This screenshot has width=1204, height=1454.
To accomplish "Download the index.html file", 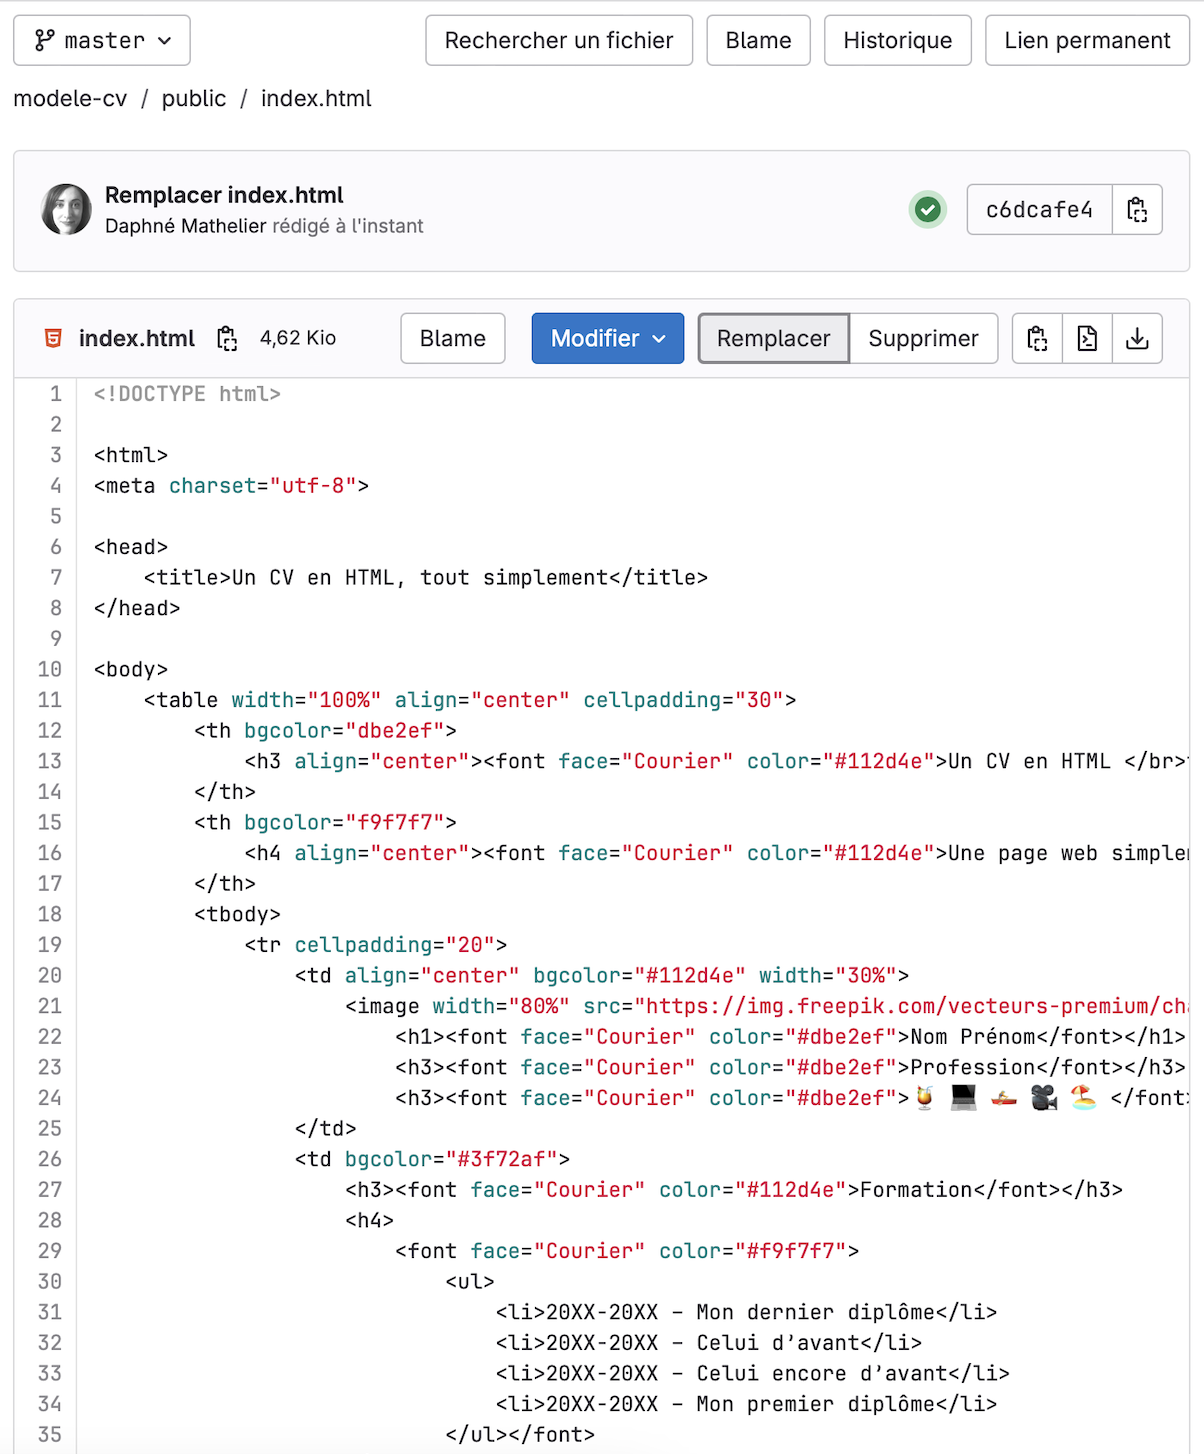I will pos(1137,339).
